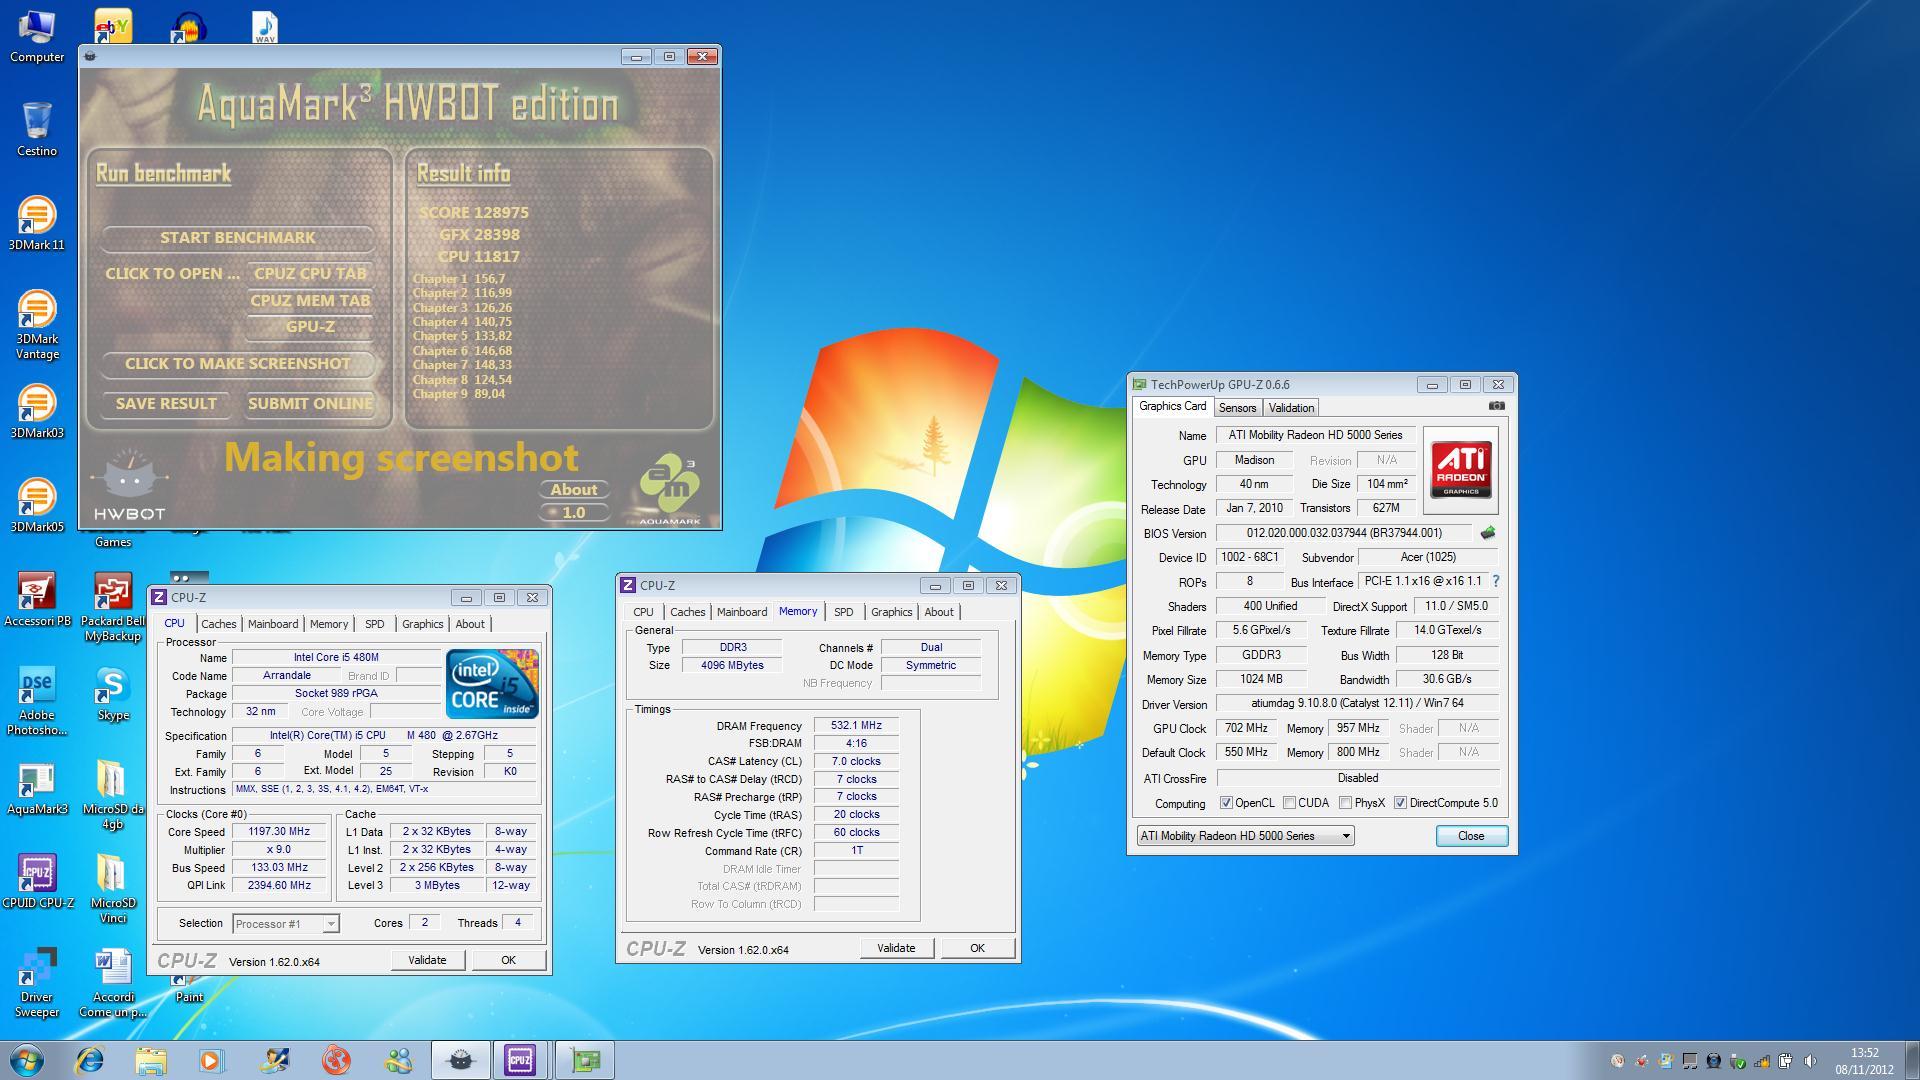Open the Computer desktop icon
Image resolution: width=1920 pixels, height=1080 pixels.
click(x=37, y=36)
